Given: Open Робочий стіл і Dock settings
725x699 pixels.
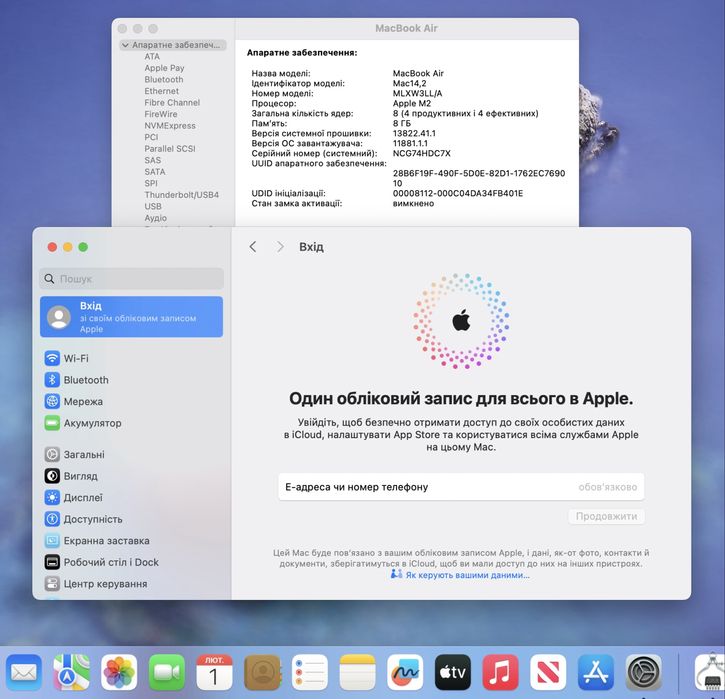Looking at the screenshot, I should point(102,562).
